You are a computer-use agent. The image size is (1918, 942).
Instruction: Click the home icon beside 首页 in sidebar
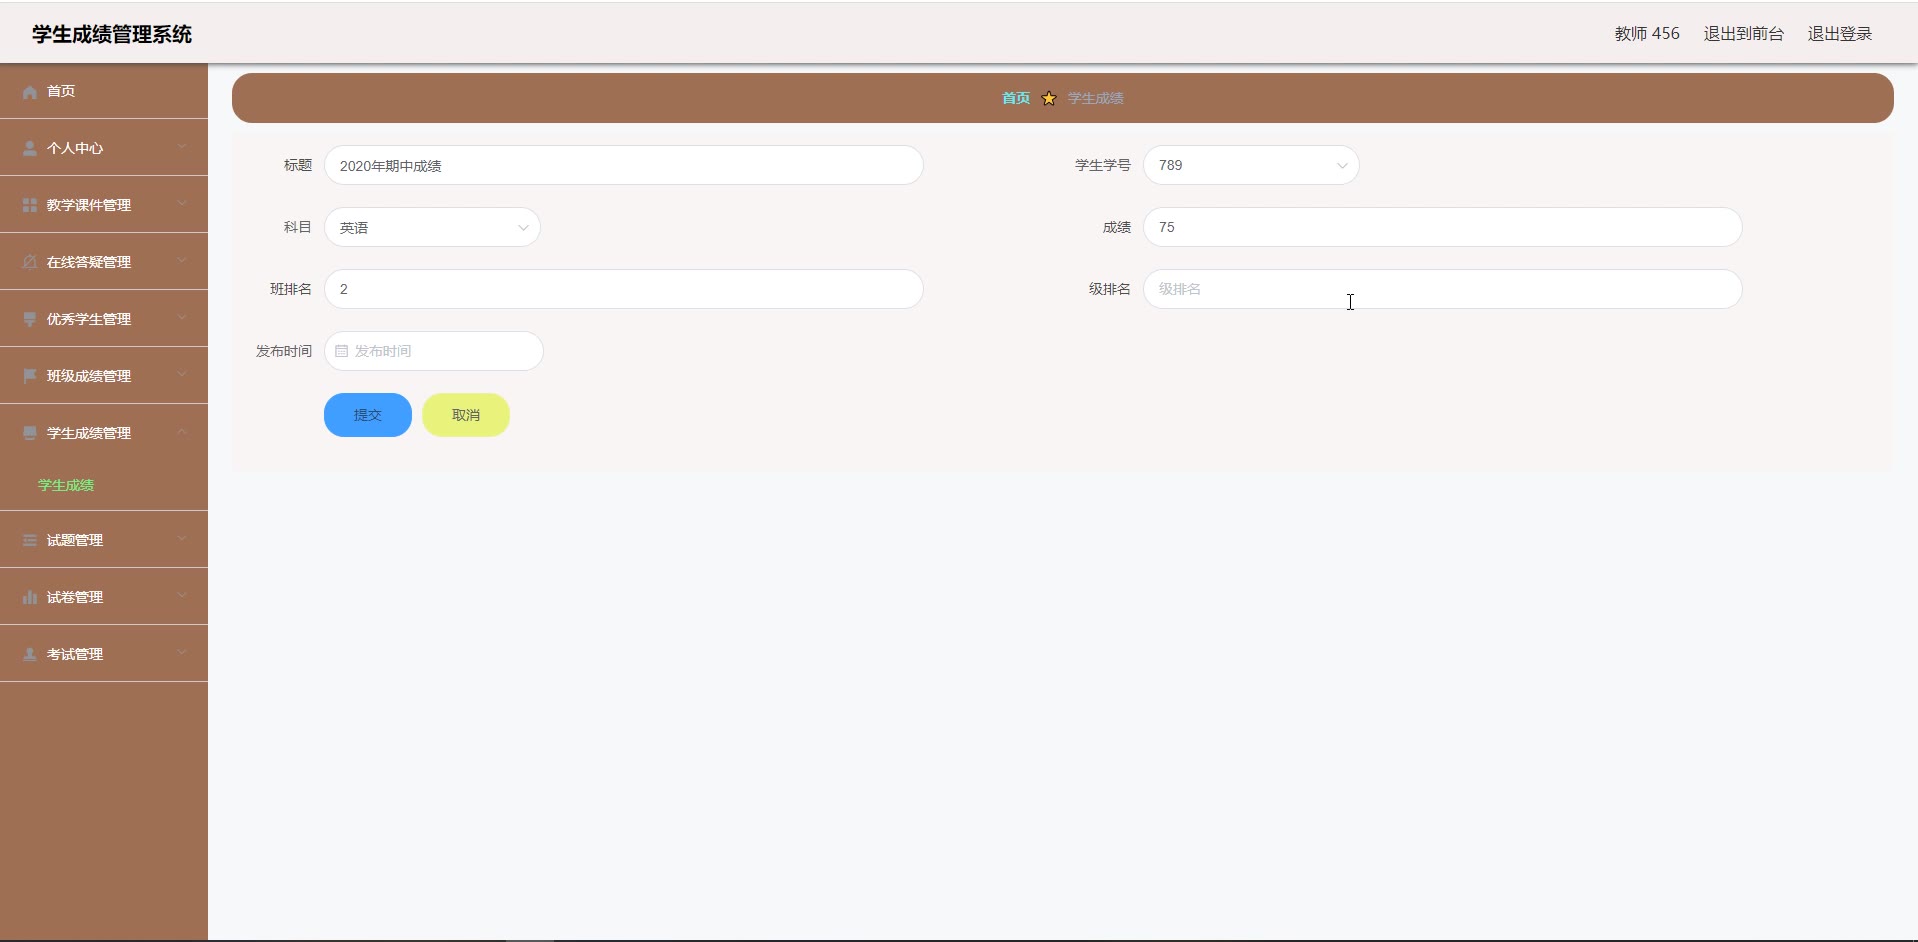[30, 92]
